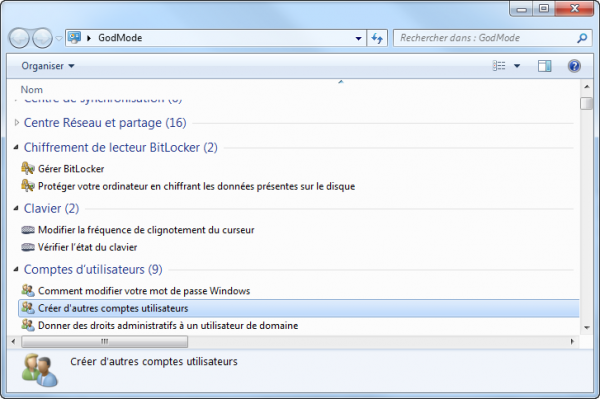600x399 pixels.
Task: Select Vérifier l'état du clavier
Action: pyautogui.click(x=87, y=248)
